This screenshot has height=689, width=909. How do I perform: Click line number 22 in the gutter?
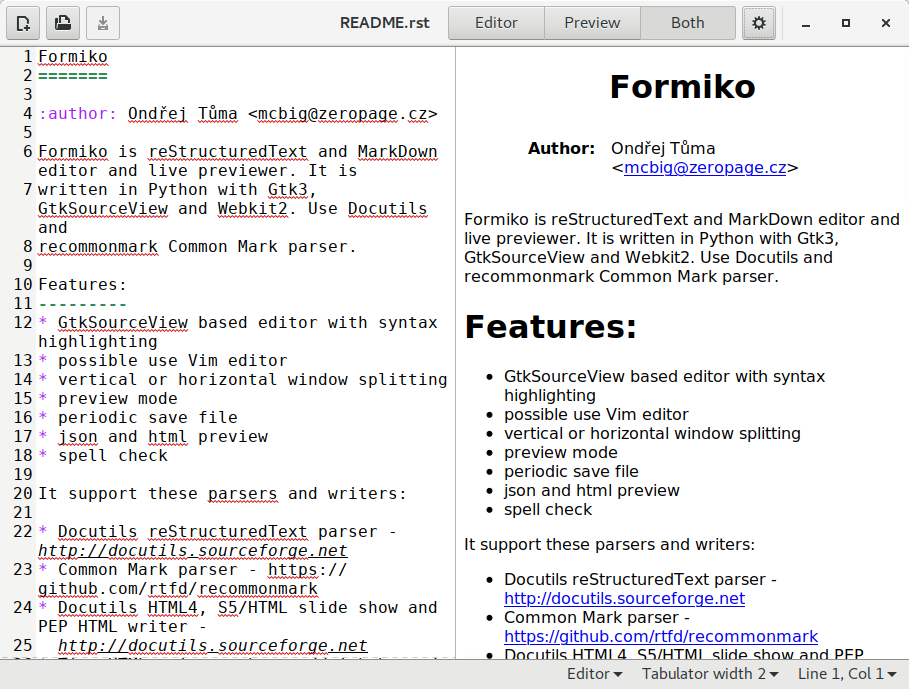coord(23,532)
